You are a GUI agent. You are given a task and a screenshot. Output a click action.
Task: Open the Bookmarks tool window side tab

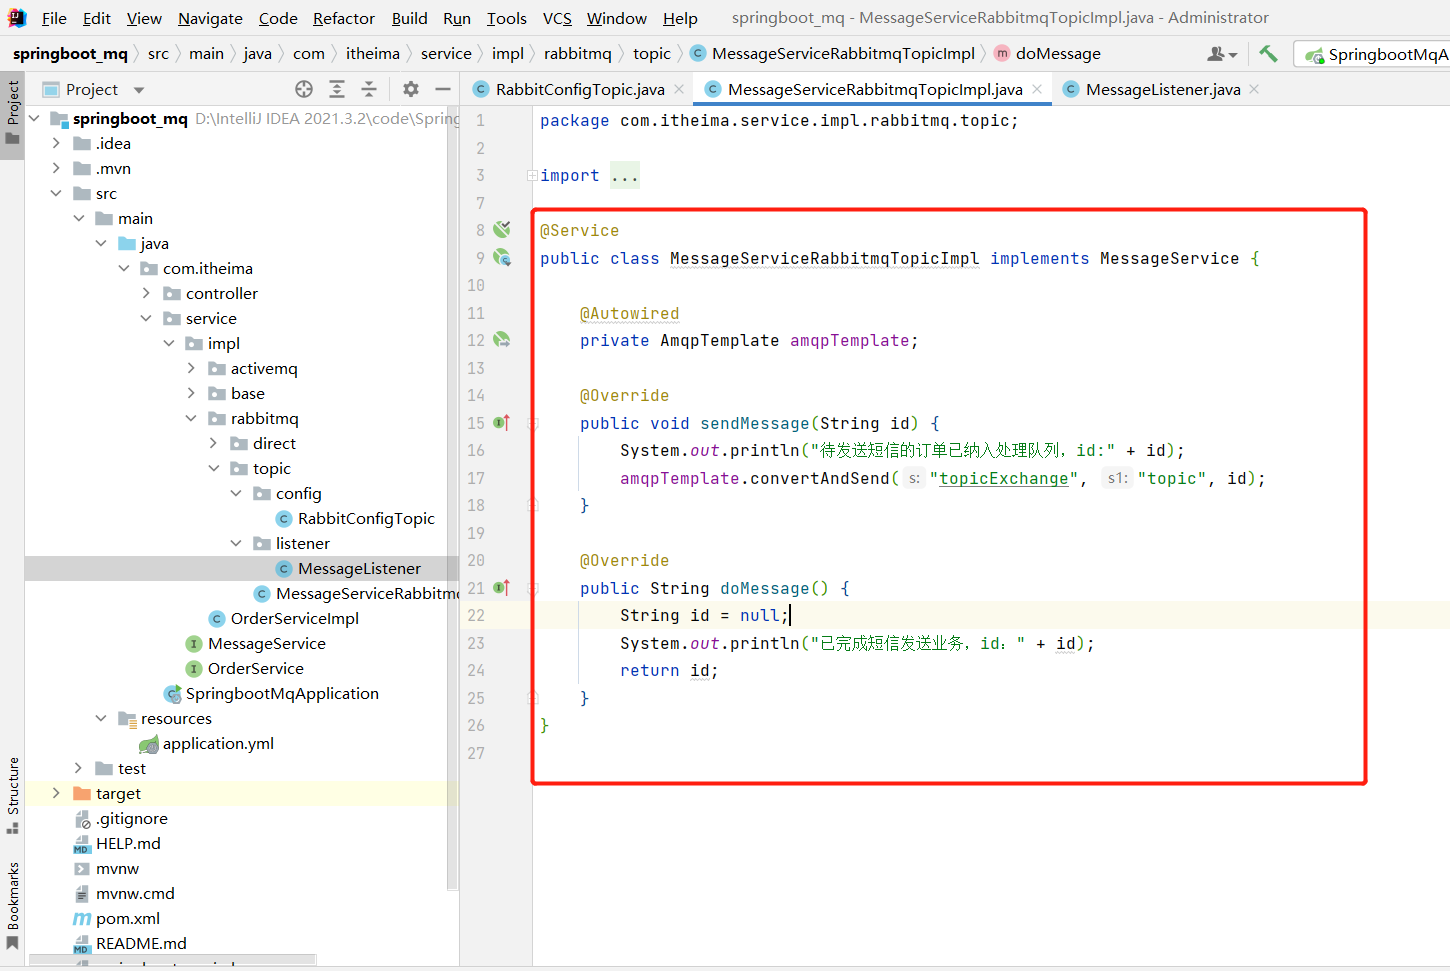click(x=12, y=905)
